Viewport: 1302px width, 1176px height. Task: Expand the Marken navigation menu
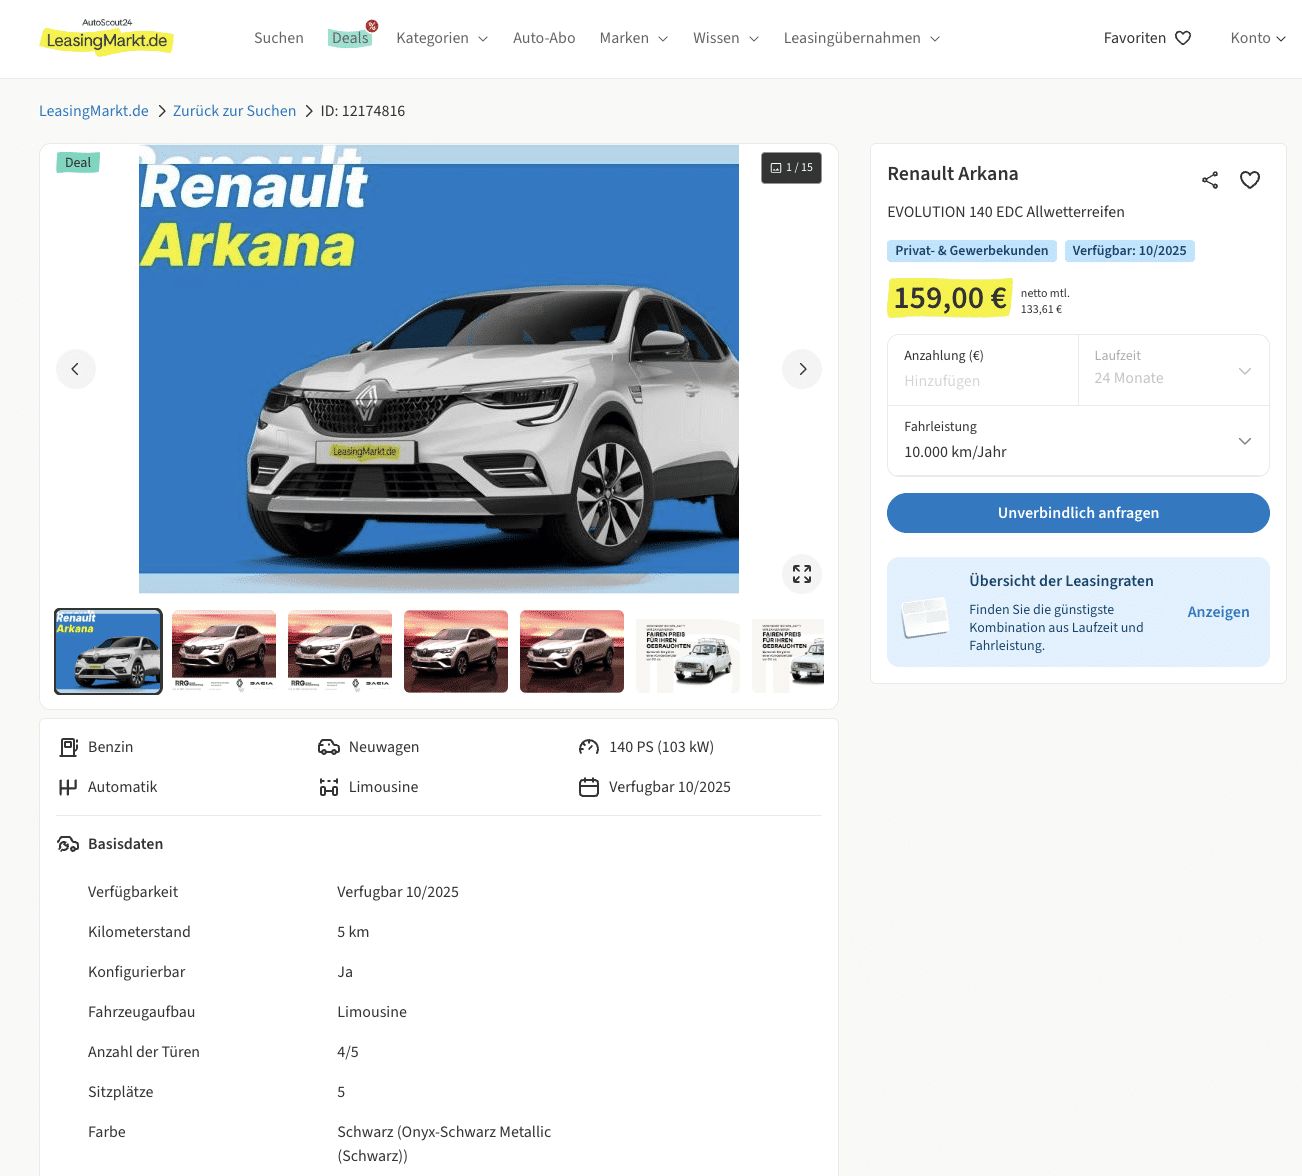pyautogui.click(x=633, y=38)
